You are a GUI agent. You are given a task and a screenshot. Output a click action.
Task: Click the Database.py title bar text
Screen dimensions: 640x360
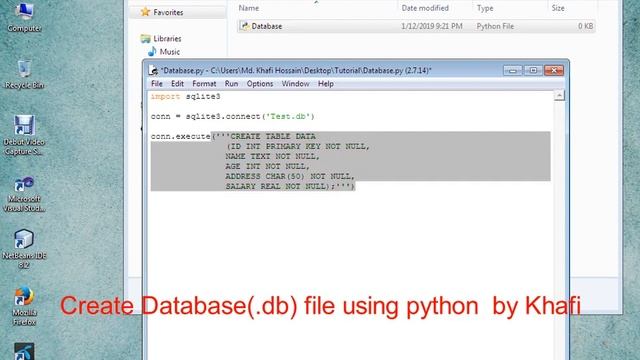click(x=296, y=70)
